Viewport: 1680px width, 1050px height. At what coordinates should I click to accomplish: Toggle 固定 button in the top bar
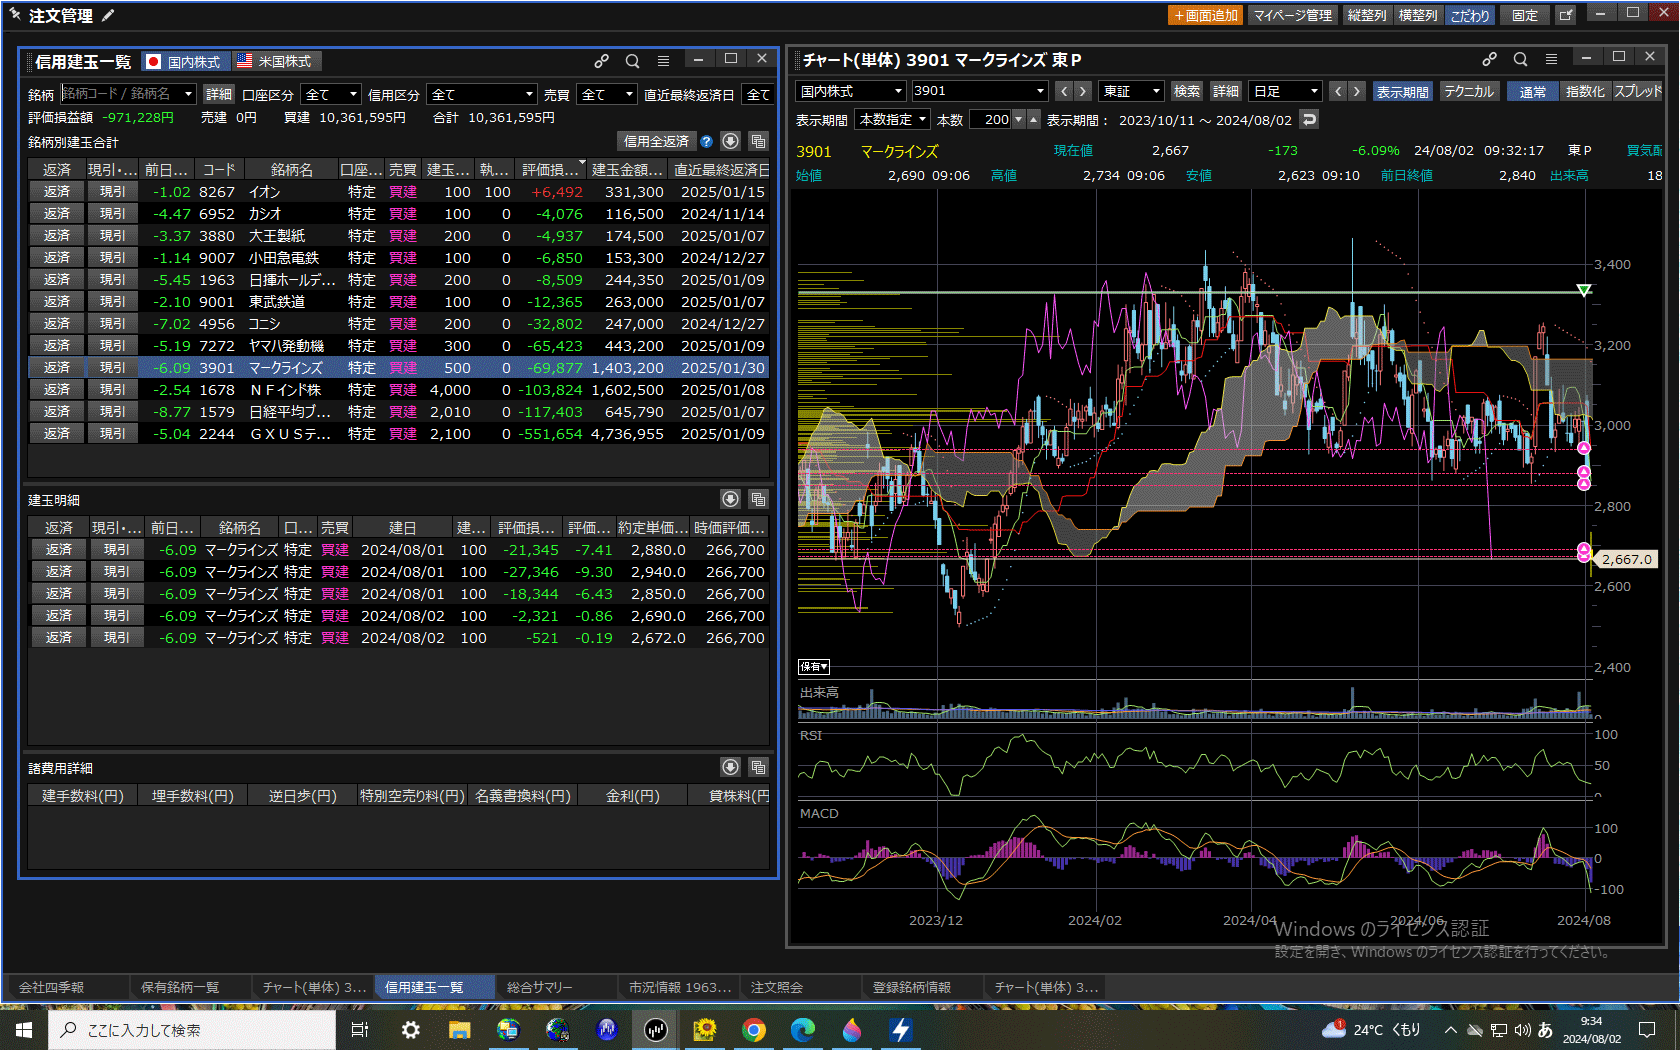click(x=1525, y=15)
